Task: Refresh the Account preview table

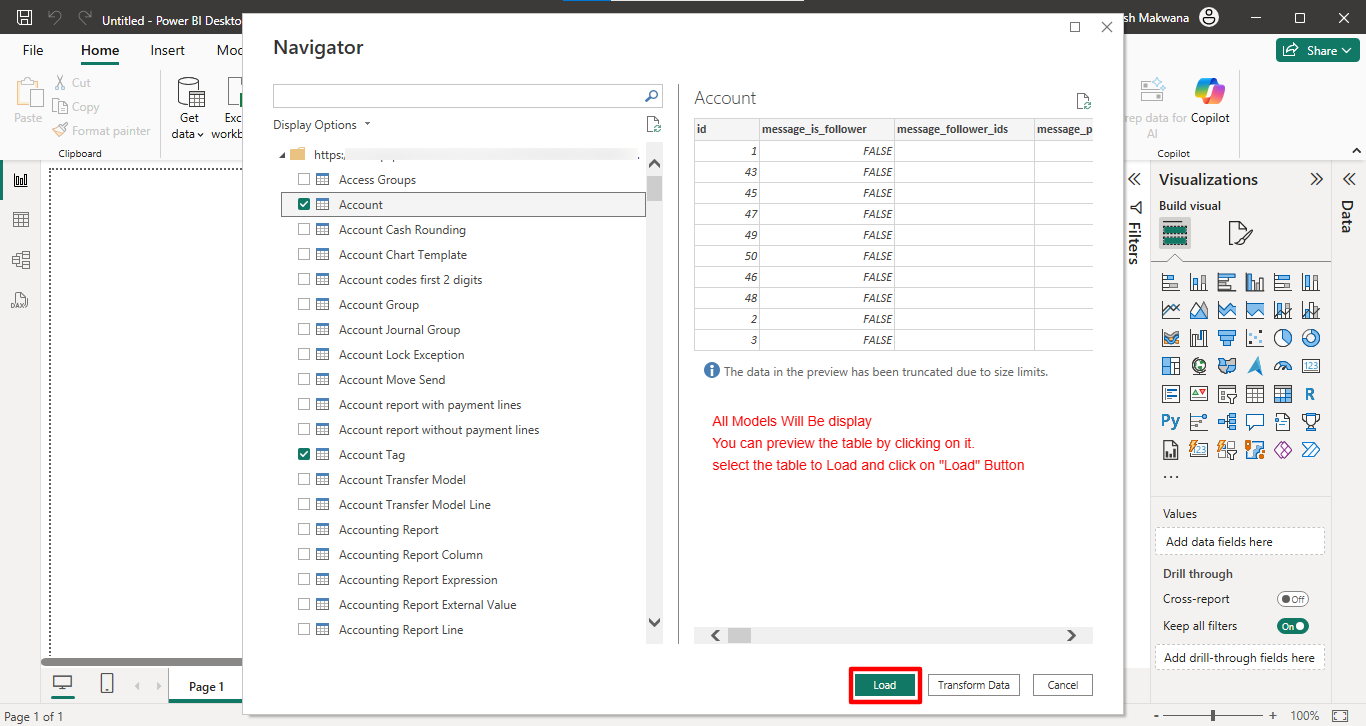Action: tap(1083, 101)
